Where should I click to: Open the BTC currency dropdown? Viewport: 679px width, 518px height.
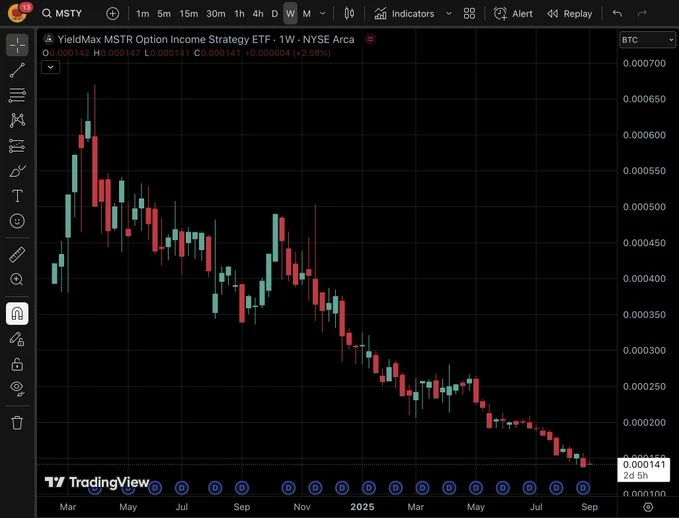647,40
